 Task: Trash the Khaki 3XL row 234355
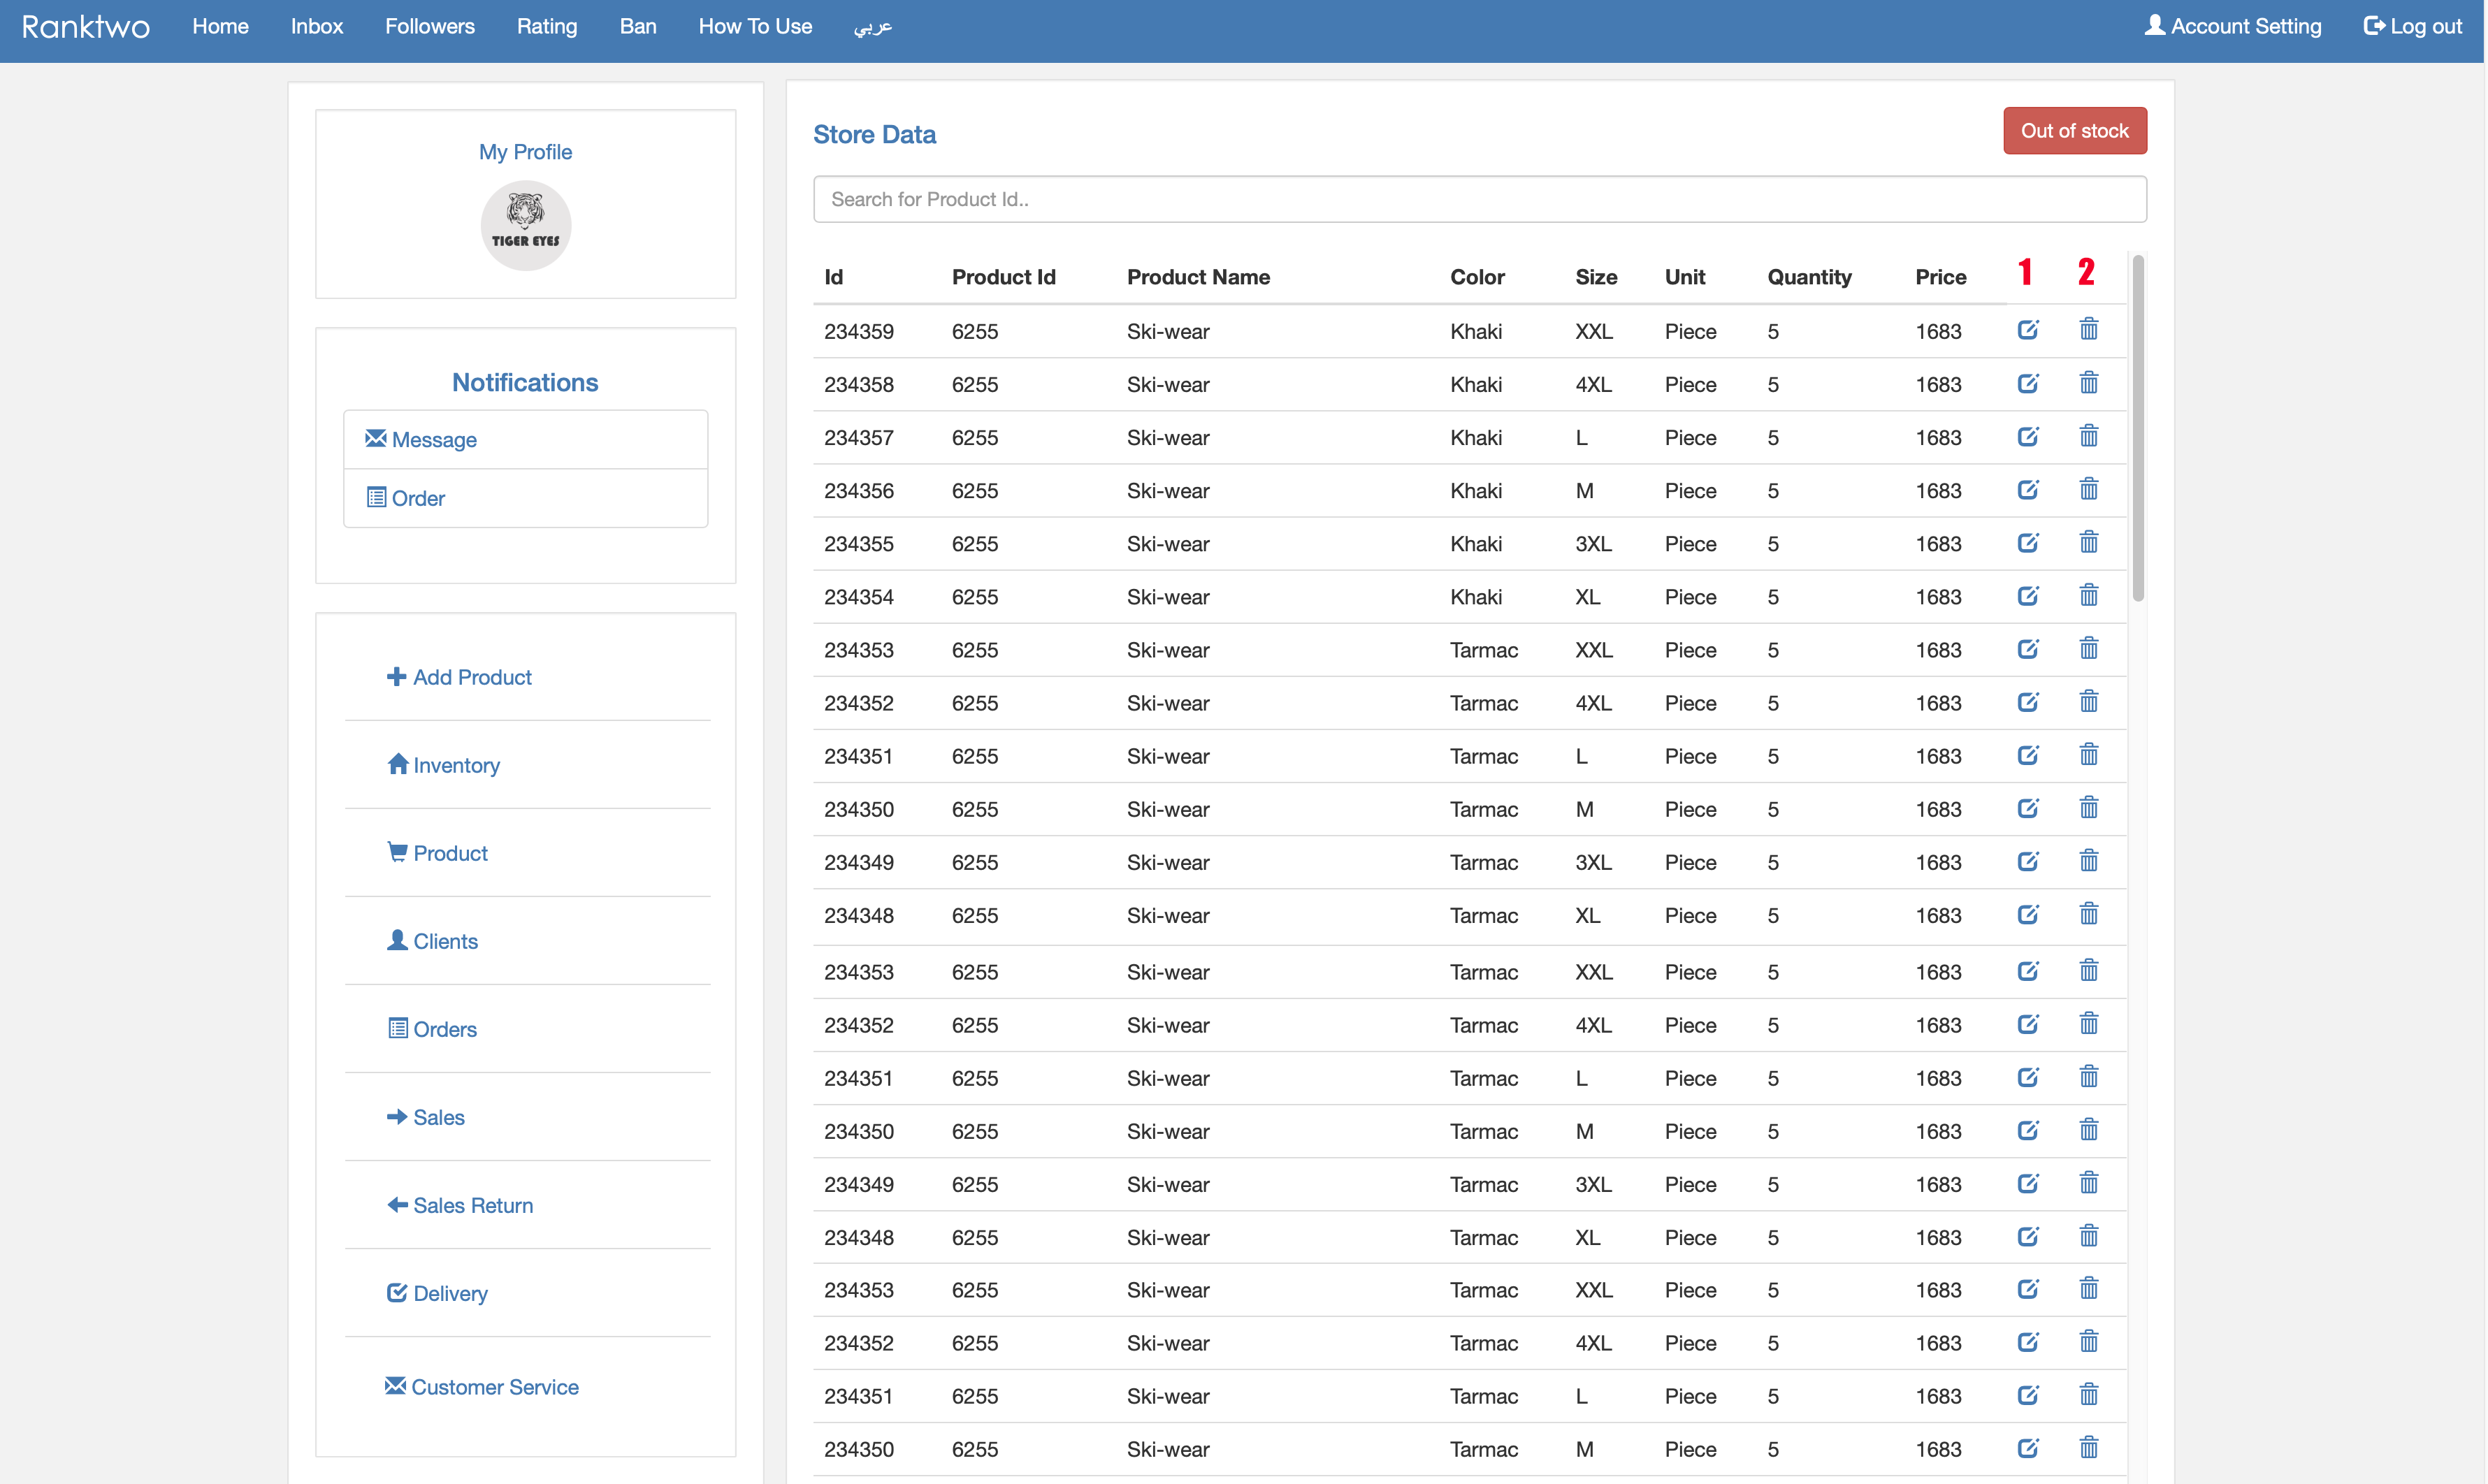(2088, 541)
